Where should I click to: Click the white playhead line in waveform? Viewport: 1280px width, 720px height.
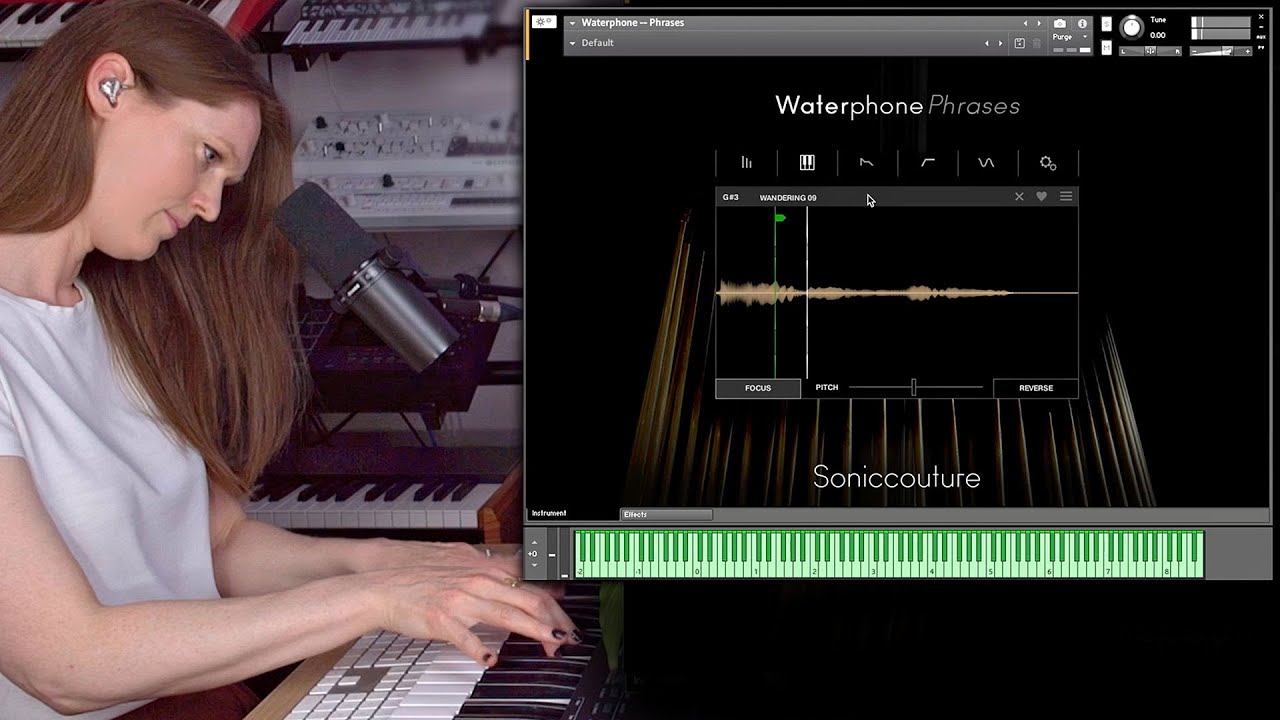807,292
